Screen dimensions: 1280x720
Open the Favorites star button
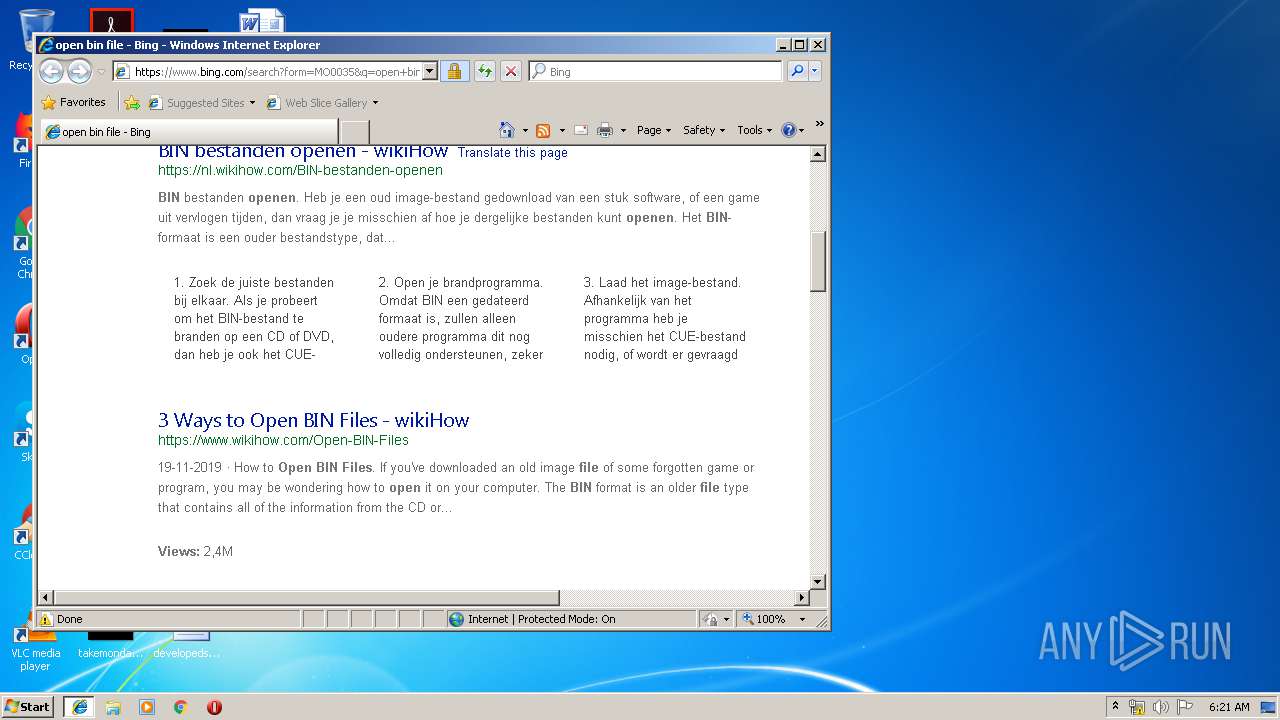[x=73, y=102]
